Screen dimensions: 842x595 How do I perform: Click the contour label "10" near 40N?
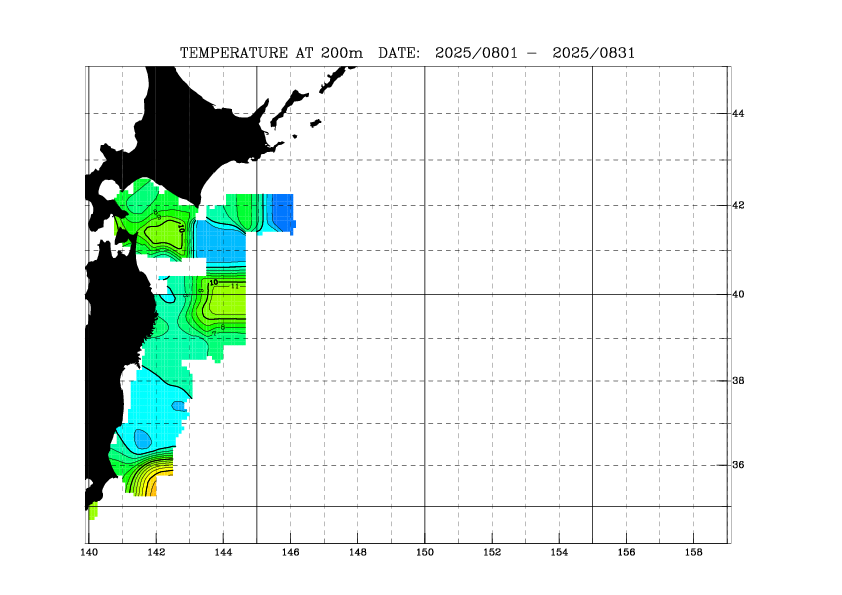point(213,283)
